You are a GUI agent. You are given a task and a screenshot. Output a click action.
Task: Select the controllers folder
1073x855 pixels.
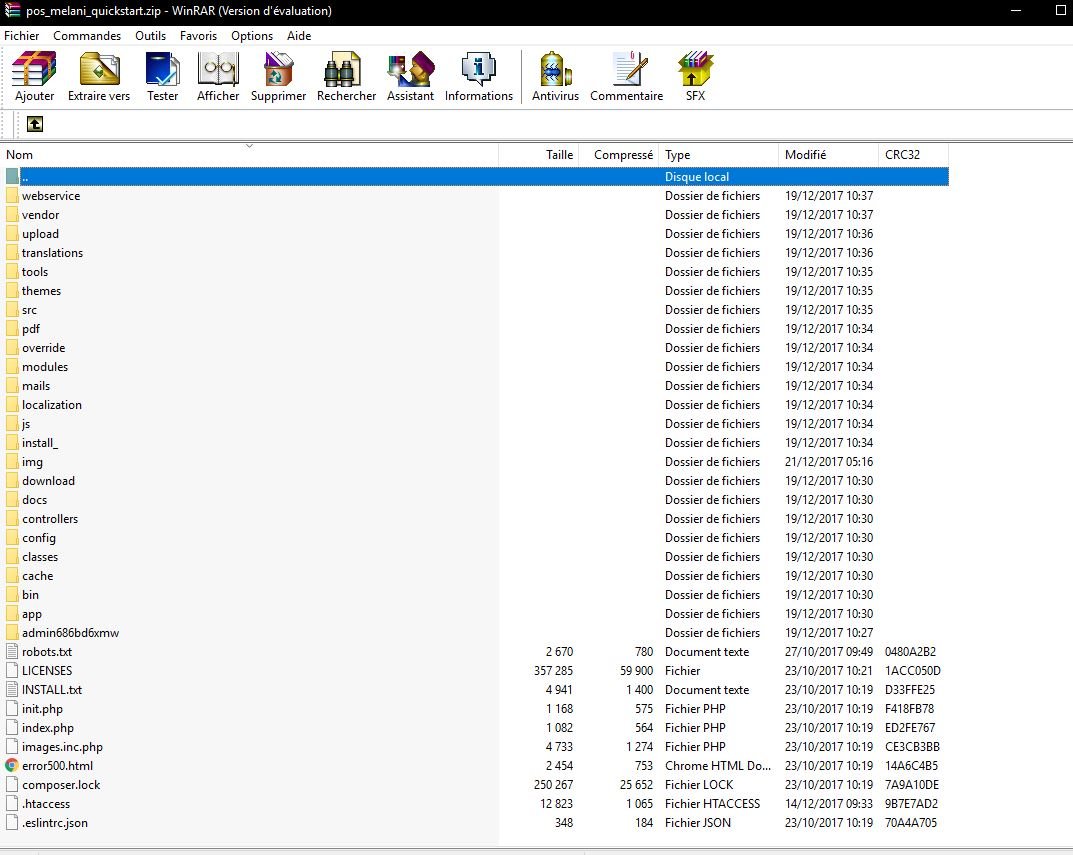tap(50, 519)
